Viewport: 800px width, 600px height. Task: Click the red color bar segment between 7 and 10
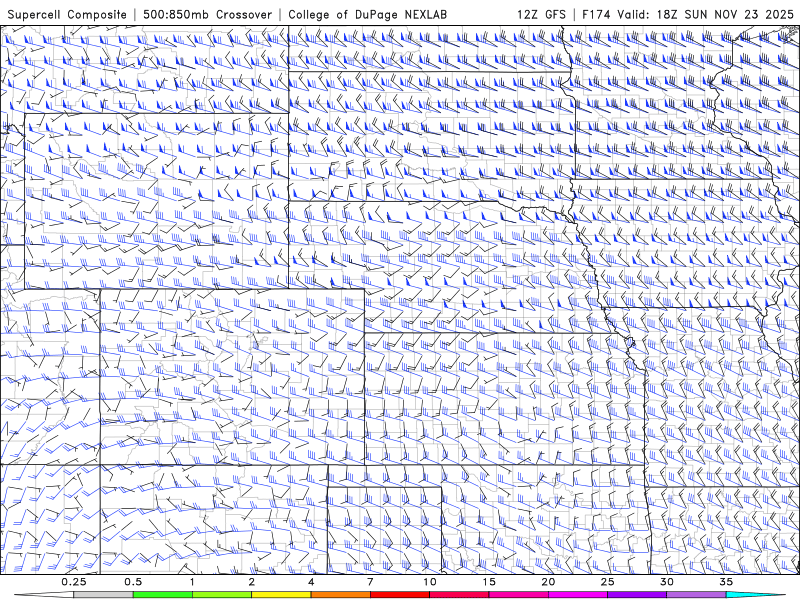pos(399,595)
